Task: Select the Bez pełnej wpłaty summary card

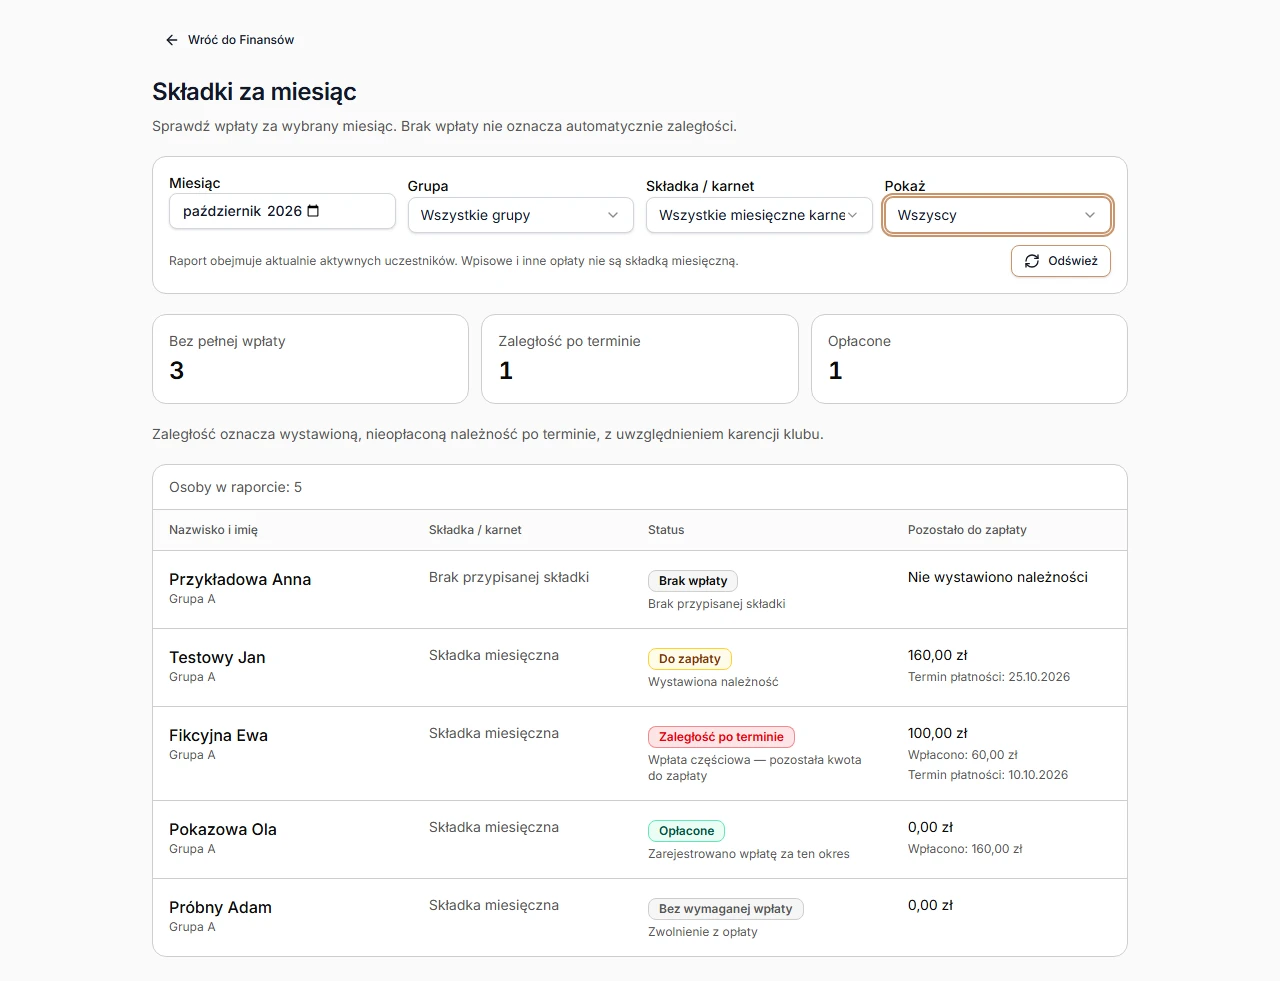Action: [x=310, y=359]
